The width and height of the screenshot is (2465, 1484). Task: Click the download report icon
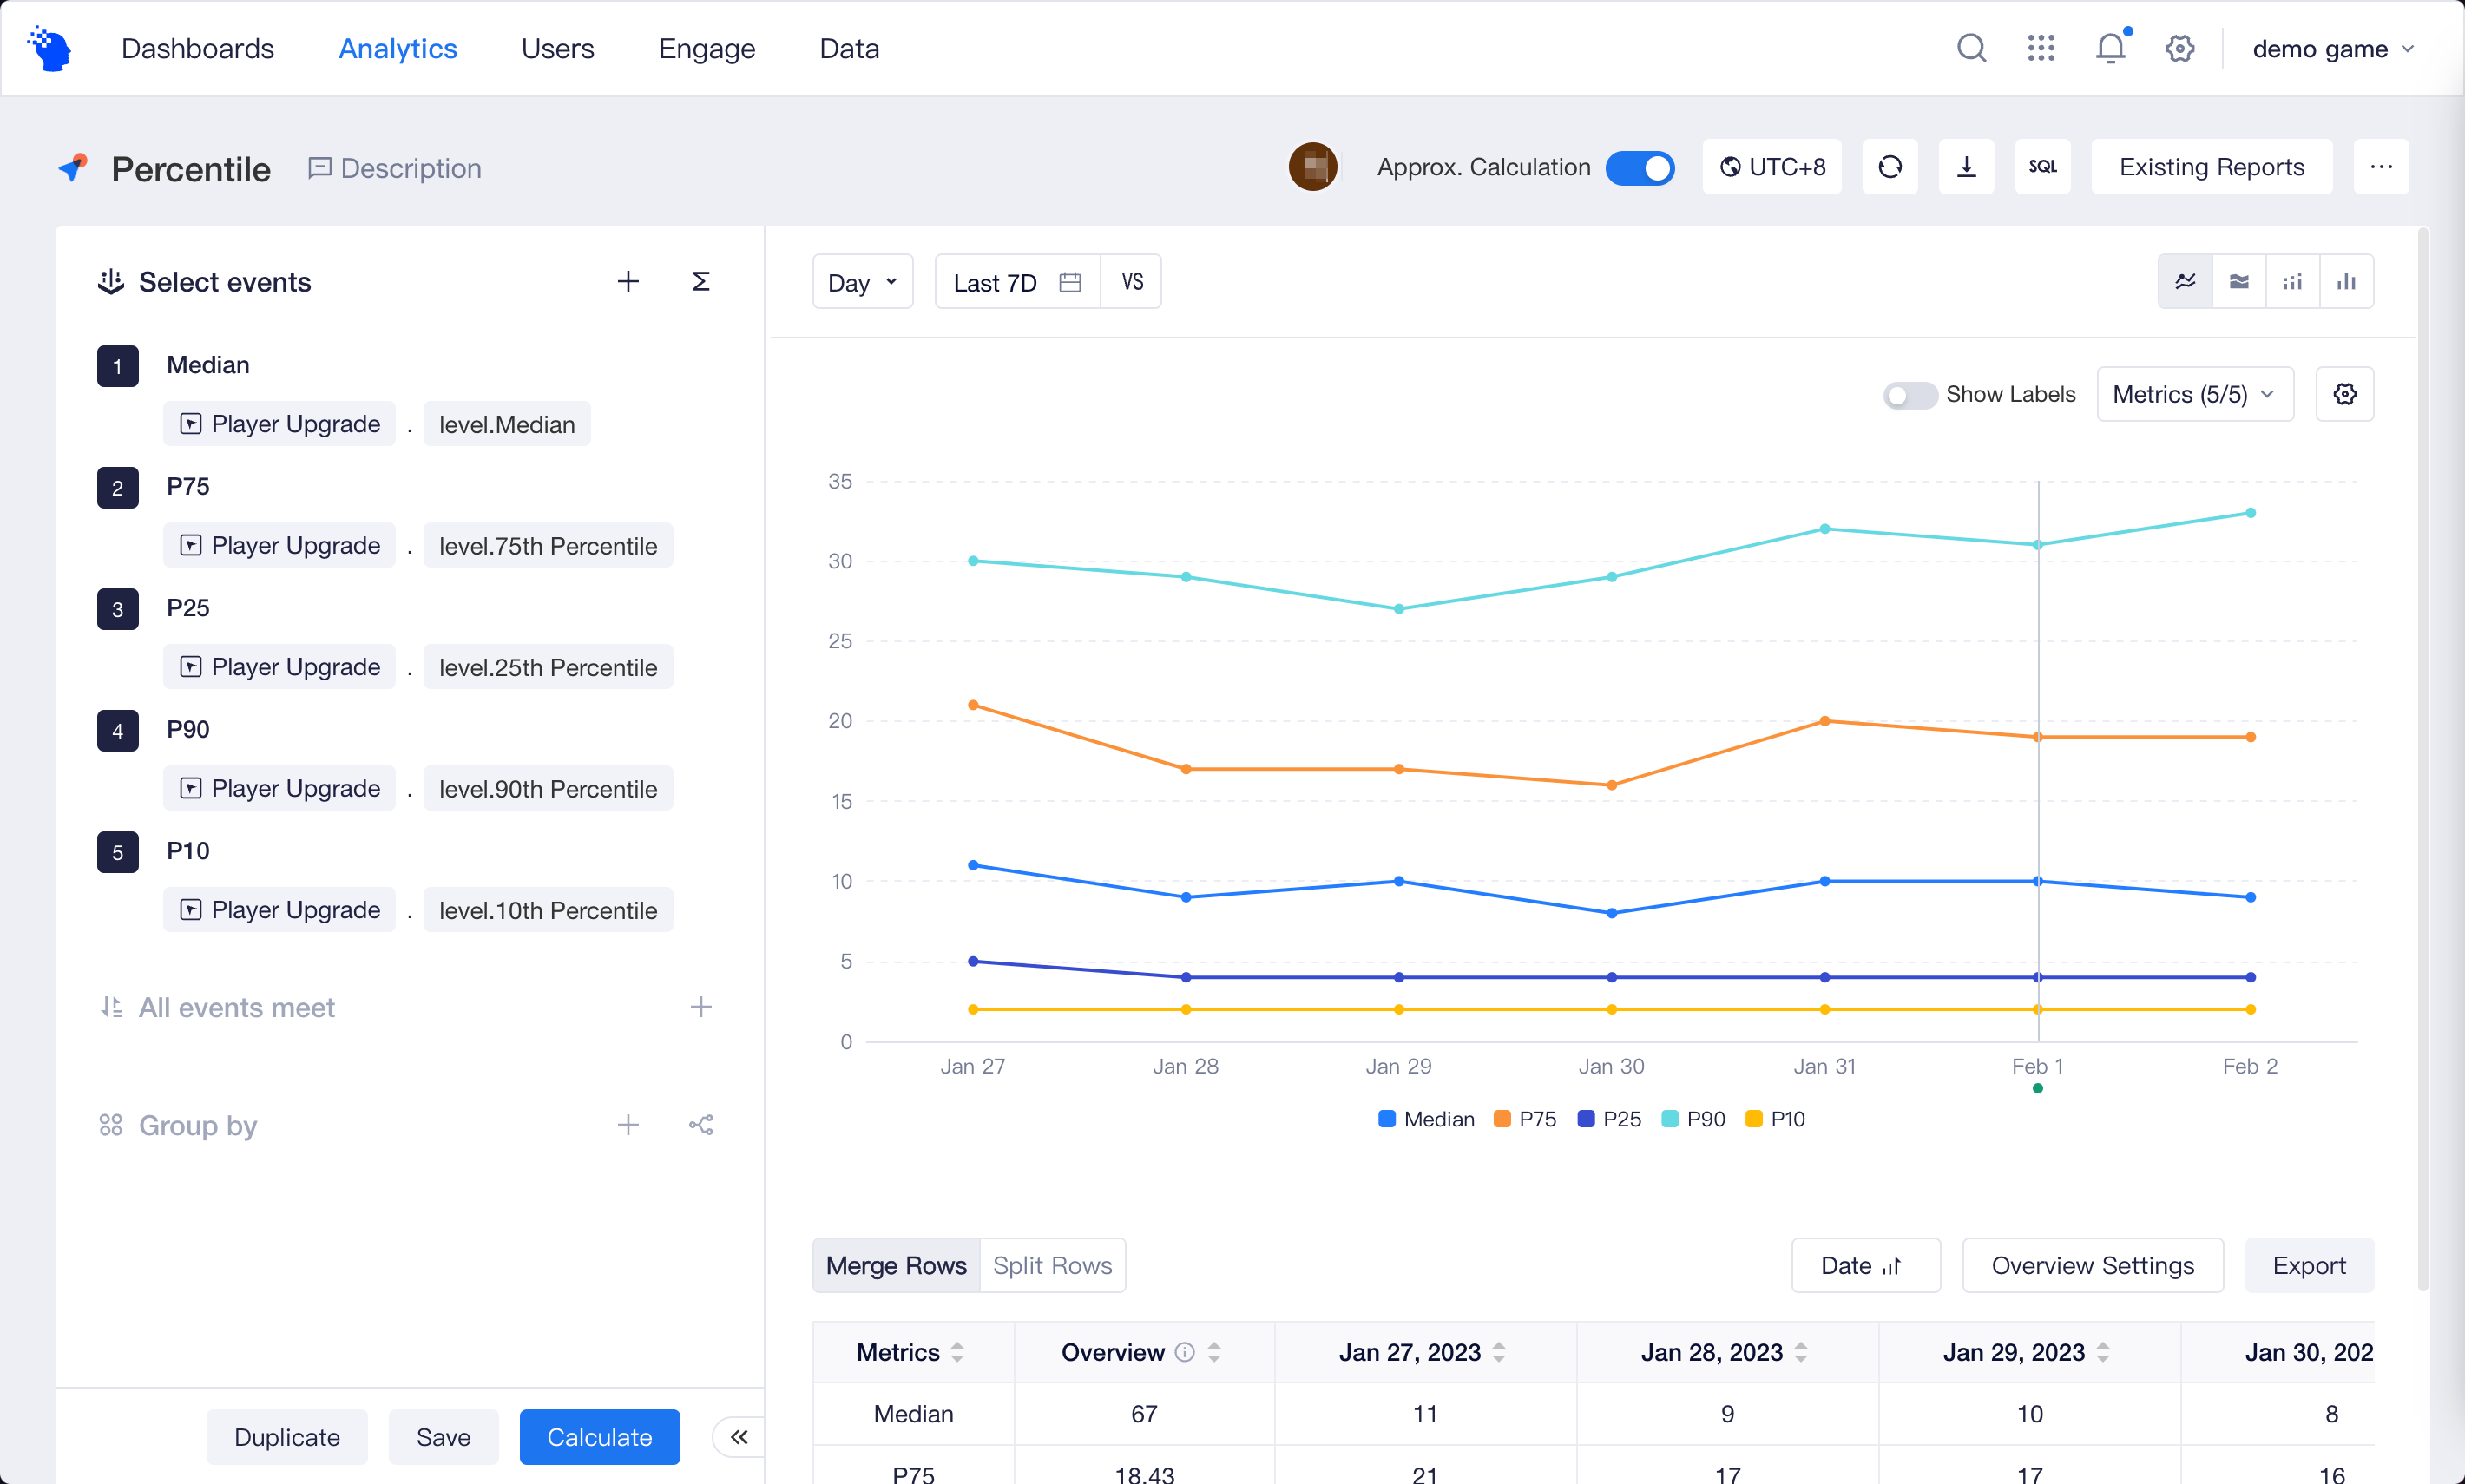[1966, 167]
